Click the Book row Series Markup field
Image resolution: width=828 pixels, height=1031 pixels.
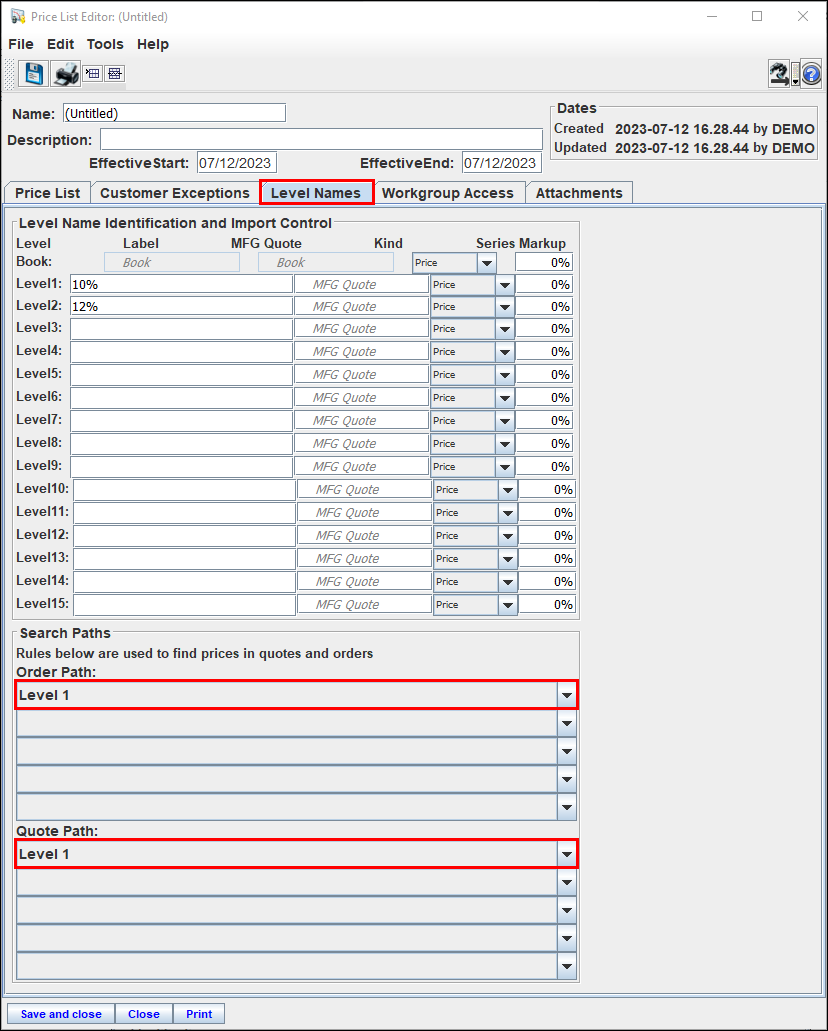tap(544, 262)
